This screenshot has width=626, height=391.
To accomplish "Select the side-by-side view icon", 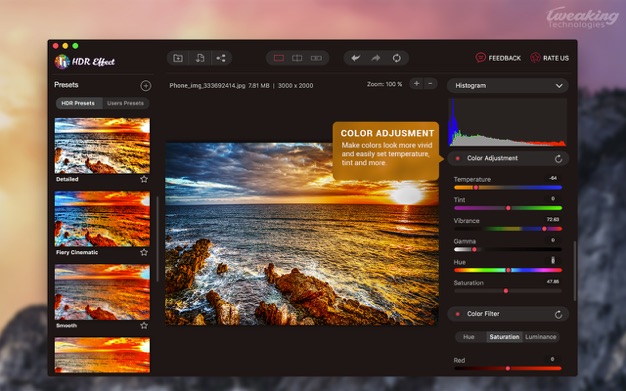I will pos(316,58).
